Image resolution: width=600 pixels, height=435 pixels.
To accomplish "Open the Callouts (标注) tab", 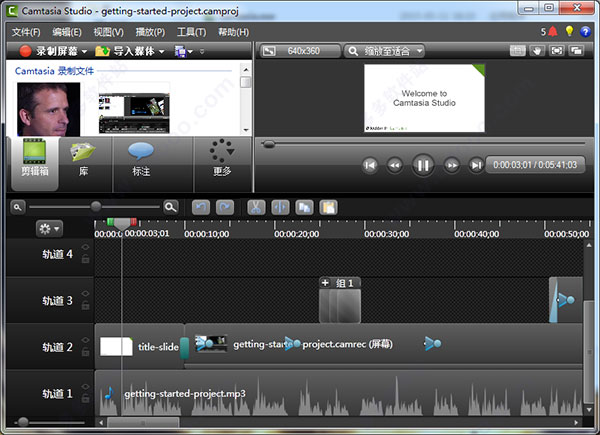I will (141, 164).
